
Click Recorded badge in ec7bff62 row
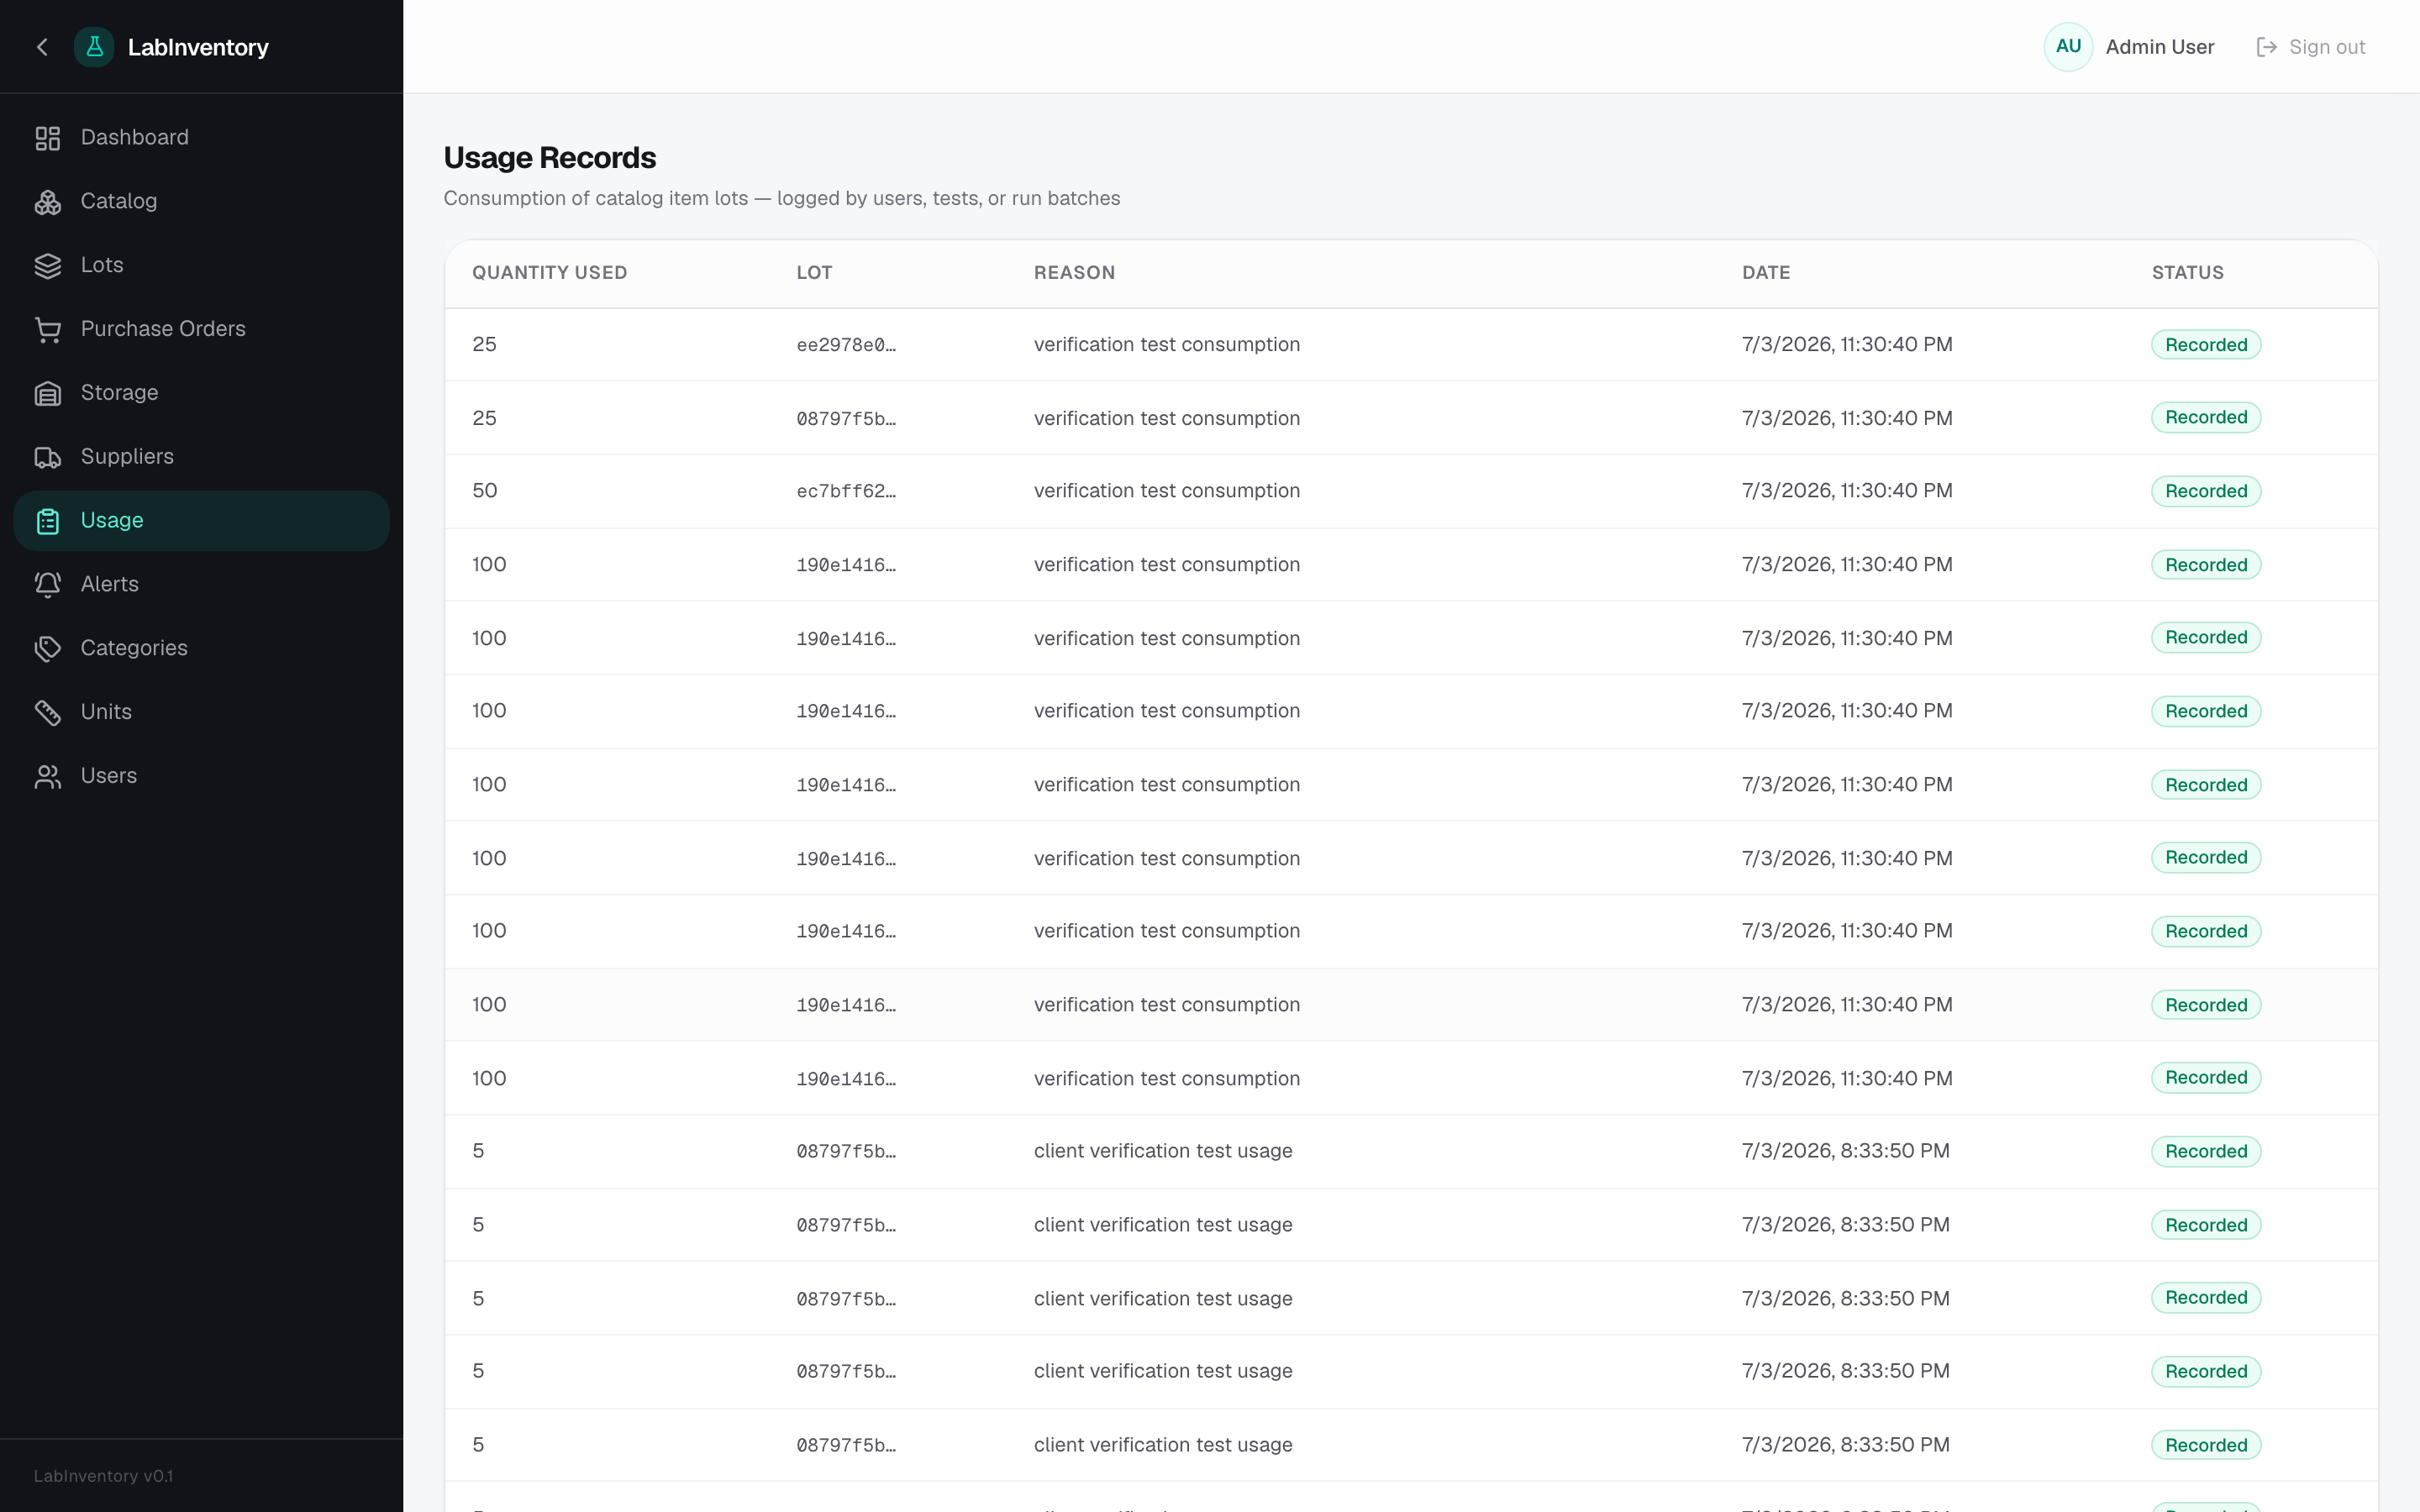pos(2206,491)
